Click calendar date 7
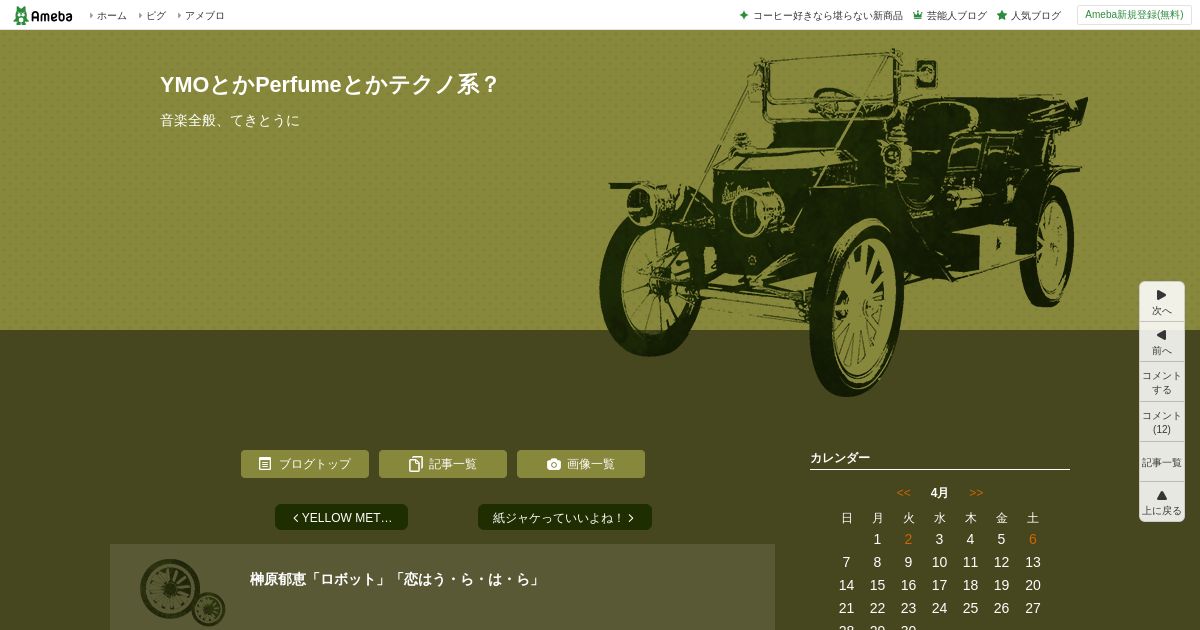 846,562
